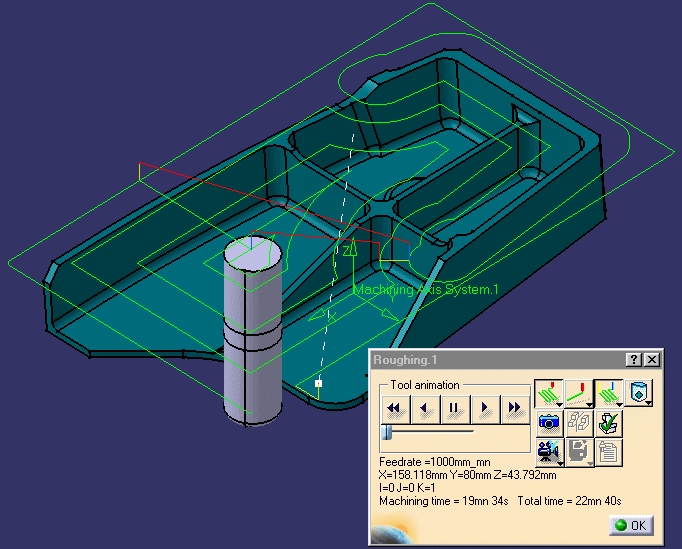
Task: Pause the tool animation
Action: (455, 408)
